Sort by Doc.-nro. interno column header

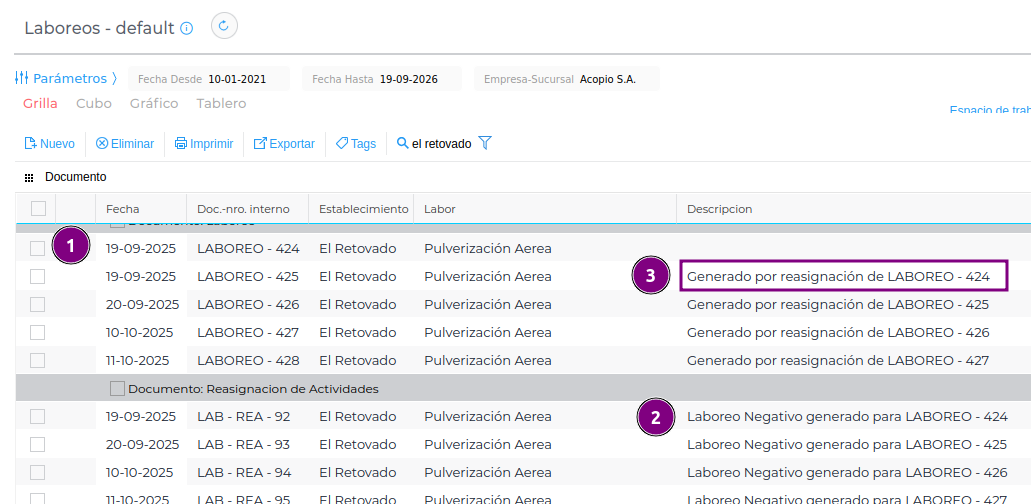point(243,209)
